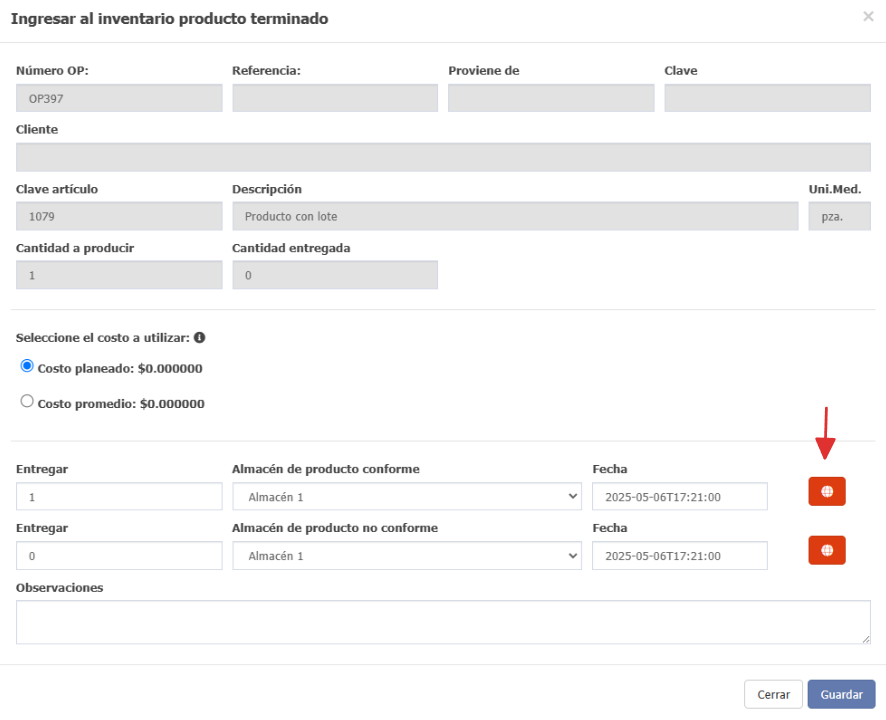886x720 pixels.
Task: Click the Descripción field Producto con lote
Action: 515,216
